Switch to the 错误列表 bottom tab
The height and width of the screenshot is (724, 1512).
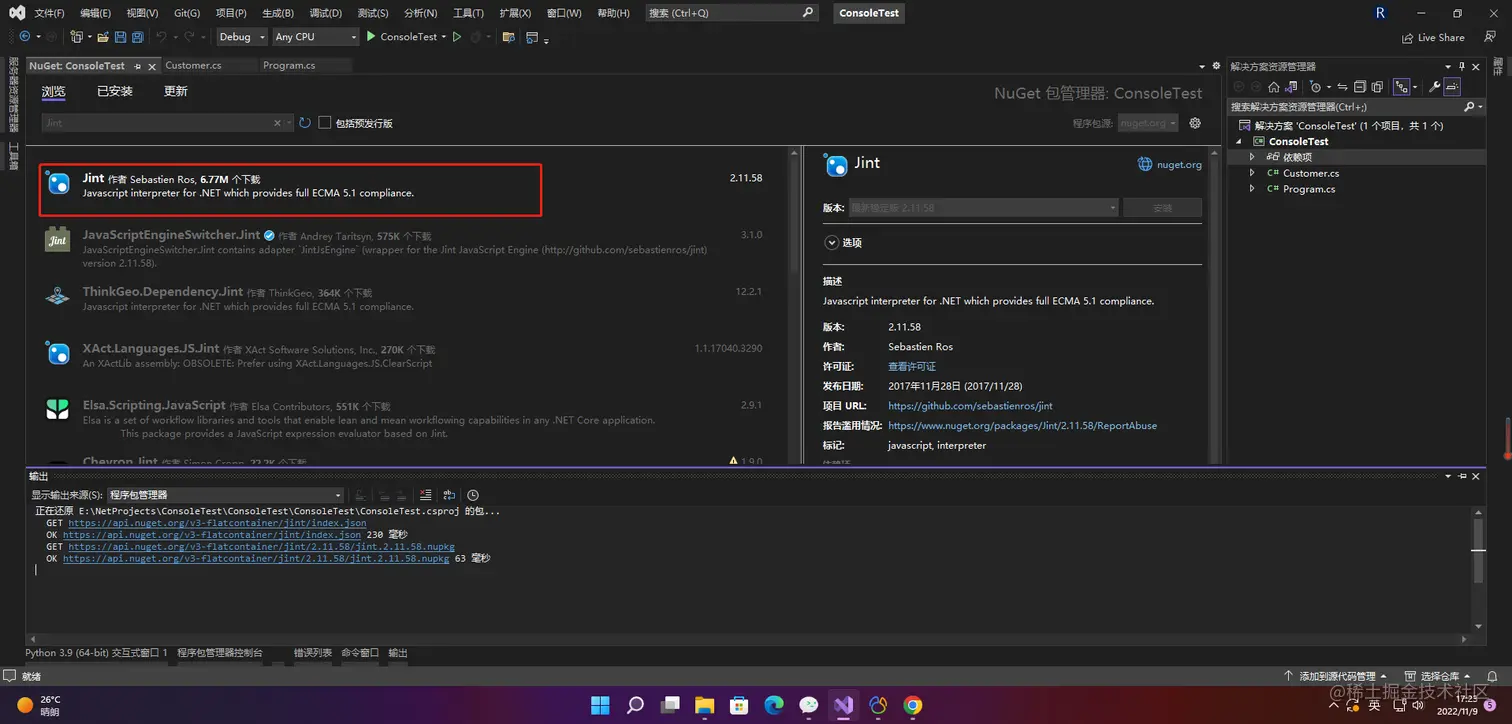(x=312, y=652)
